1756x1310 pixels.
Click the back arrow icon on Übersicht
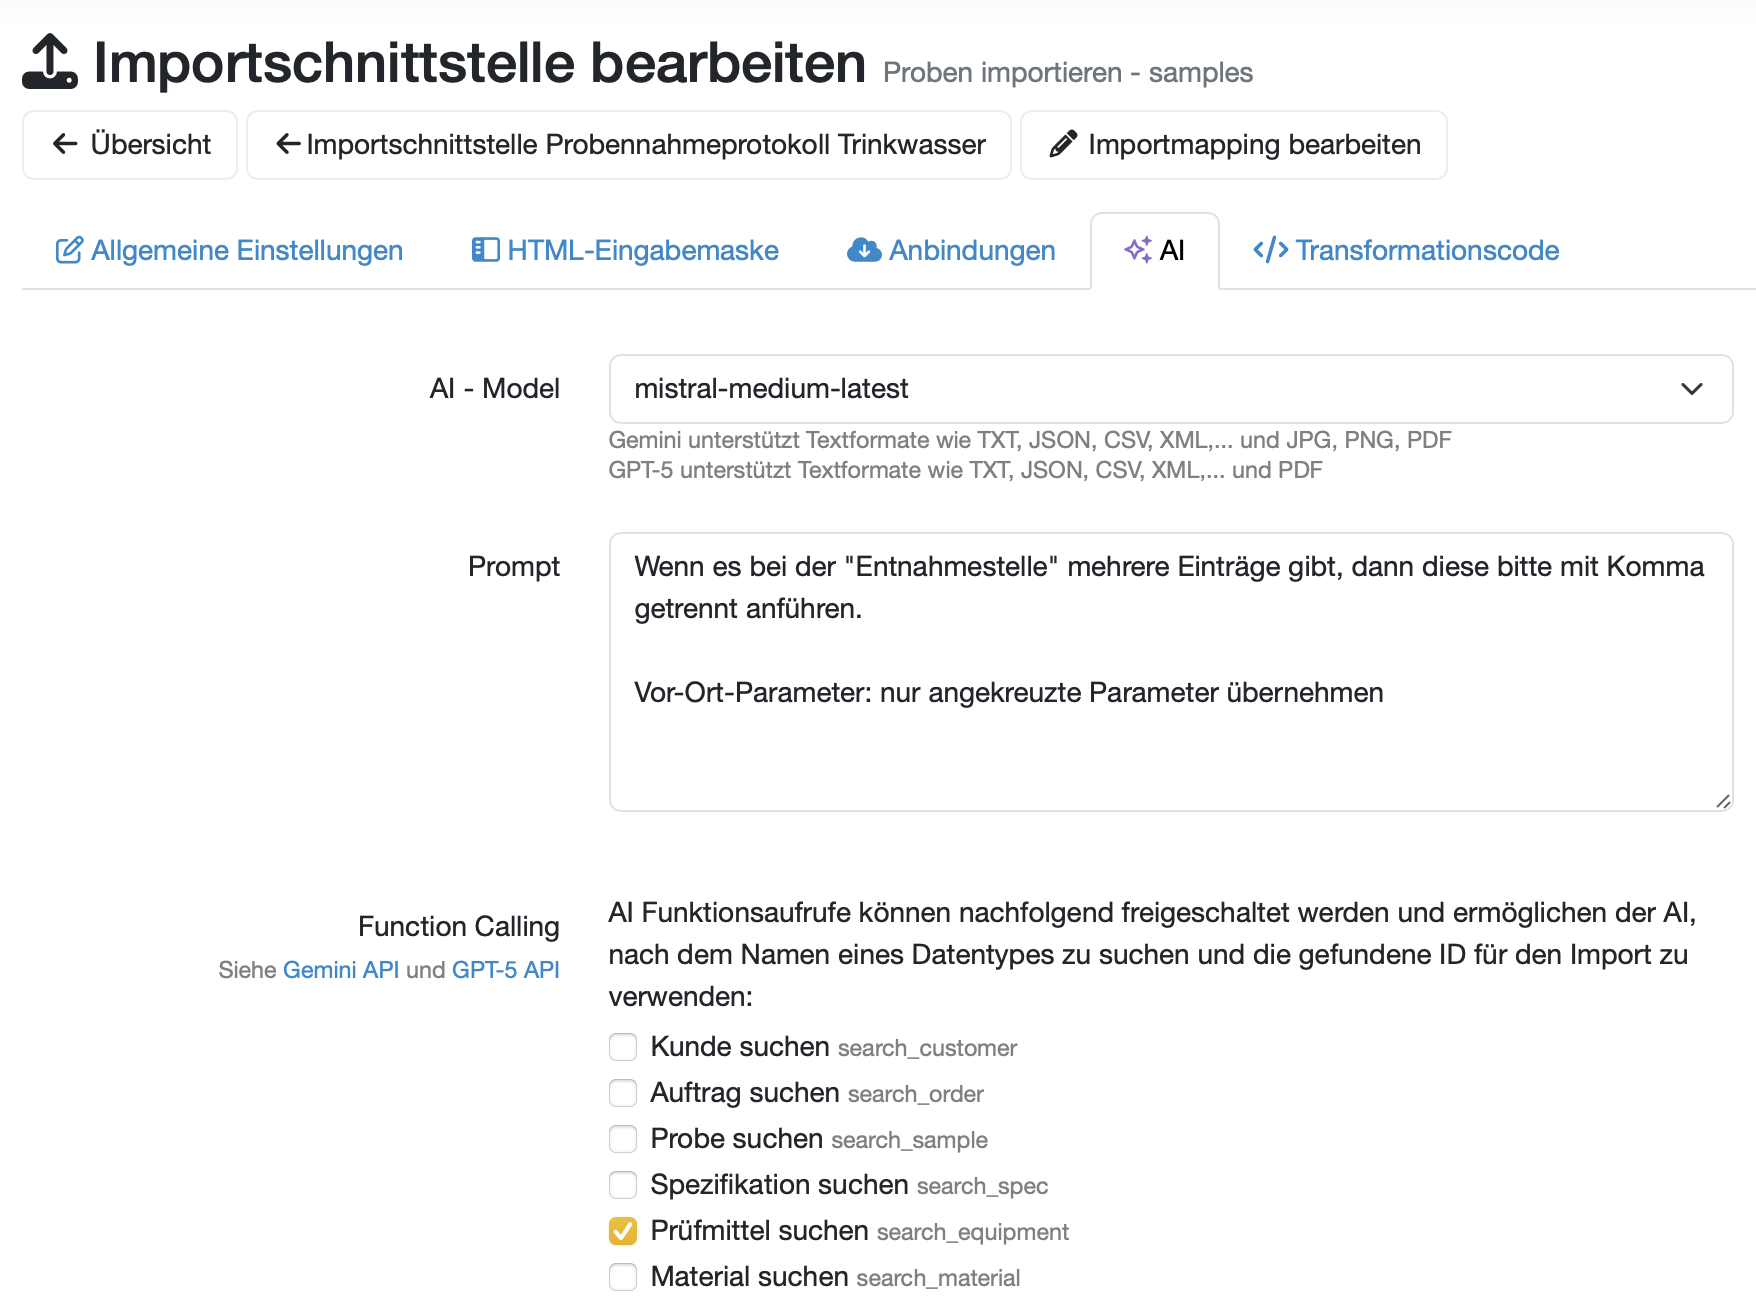click(65, 144)
